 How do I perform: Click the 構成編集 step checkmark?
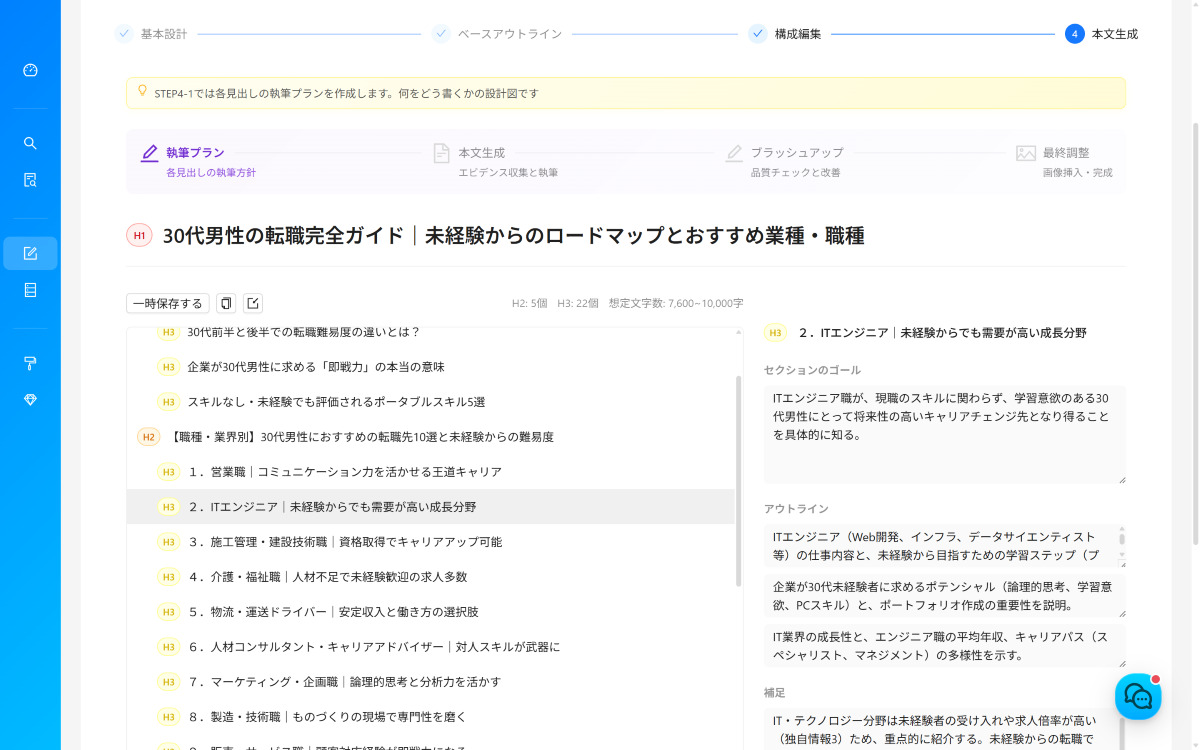pyautogui.click(x=758, y=33)
